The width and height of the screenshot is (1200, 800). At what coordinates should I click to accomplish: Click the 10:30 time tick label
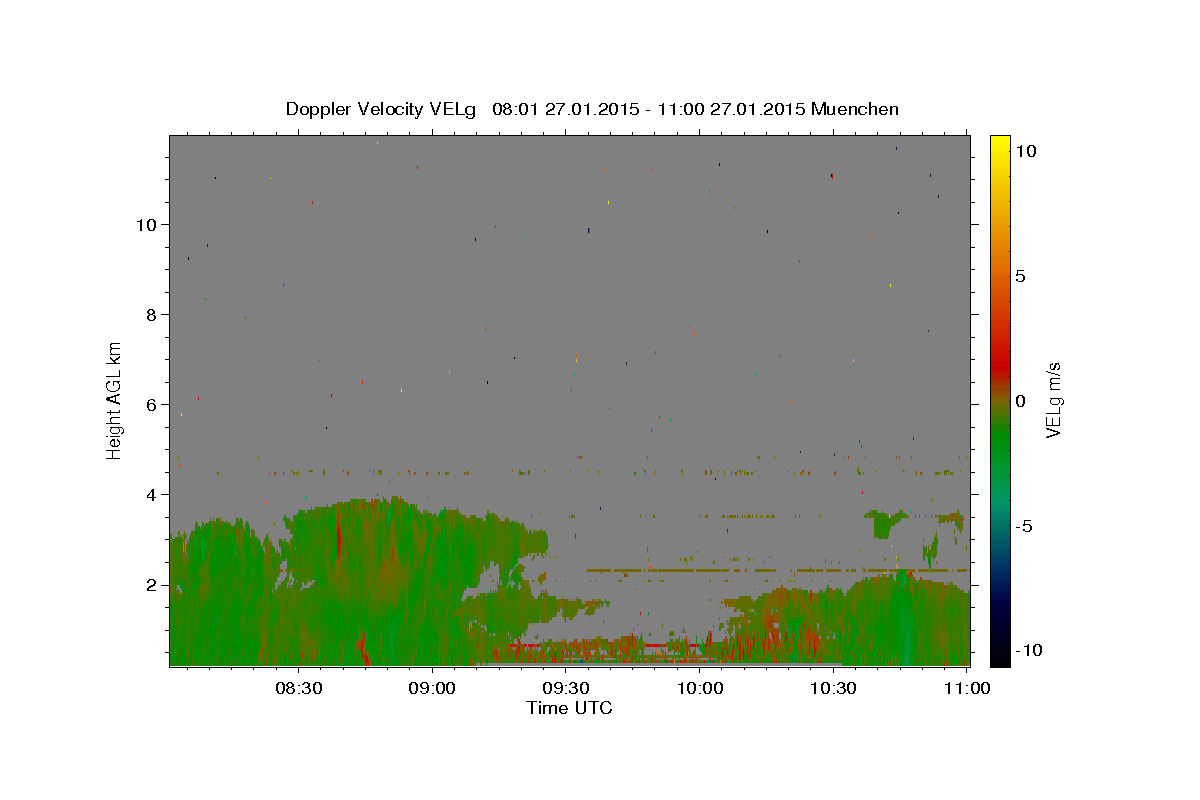point(833,688)
